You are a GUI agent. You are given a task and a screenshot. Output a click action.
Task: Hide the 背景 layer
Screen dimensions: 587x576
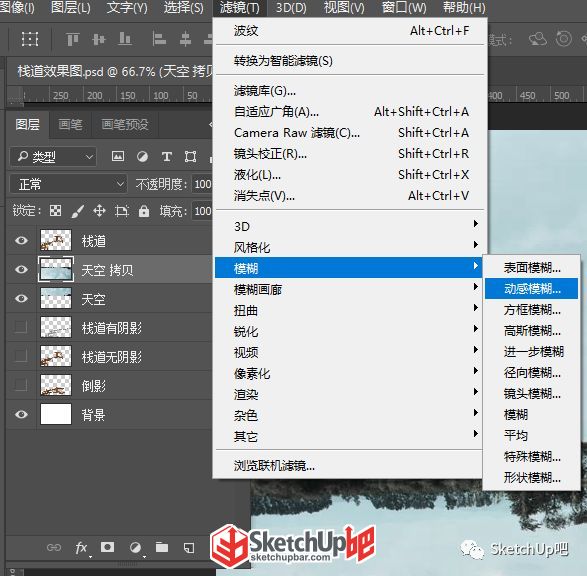click(x=21, y=414)
